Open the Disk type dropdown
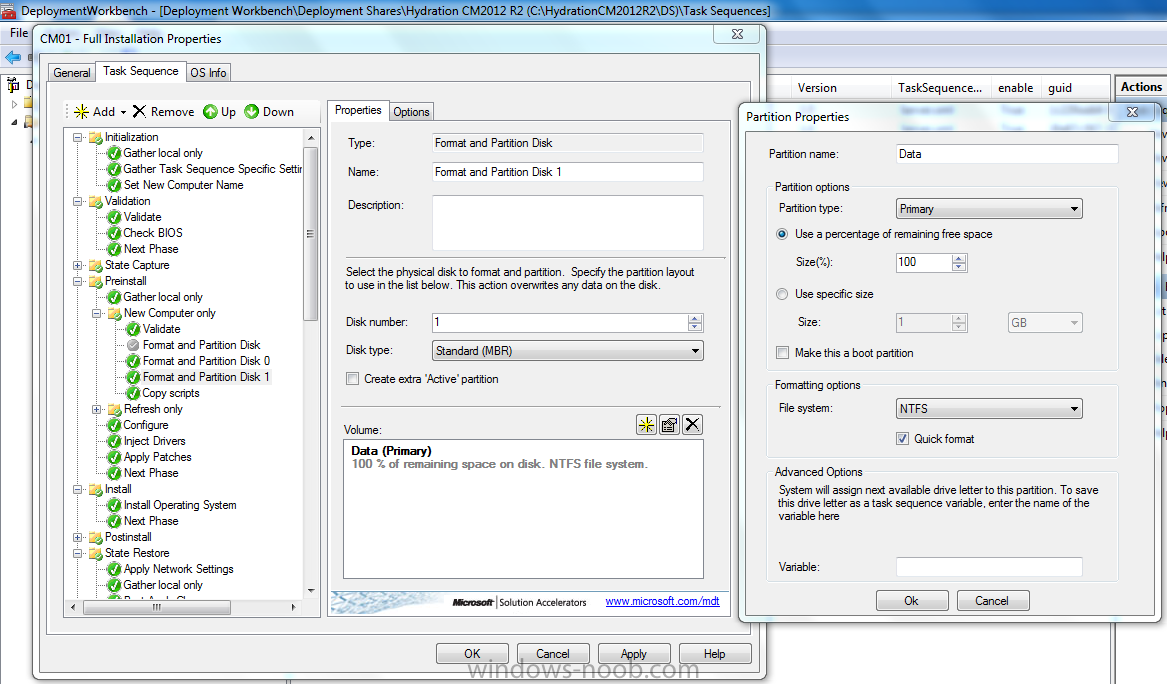 568,351
